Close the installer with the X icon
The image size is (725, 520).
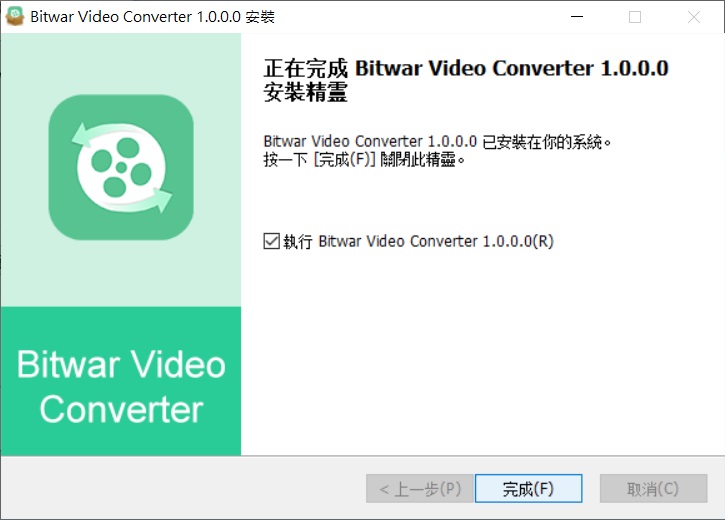694,17
